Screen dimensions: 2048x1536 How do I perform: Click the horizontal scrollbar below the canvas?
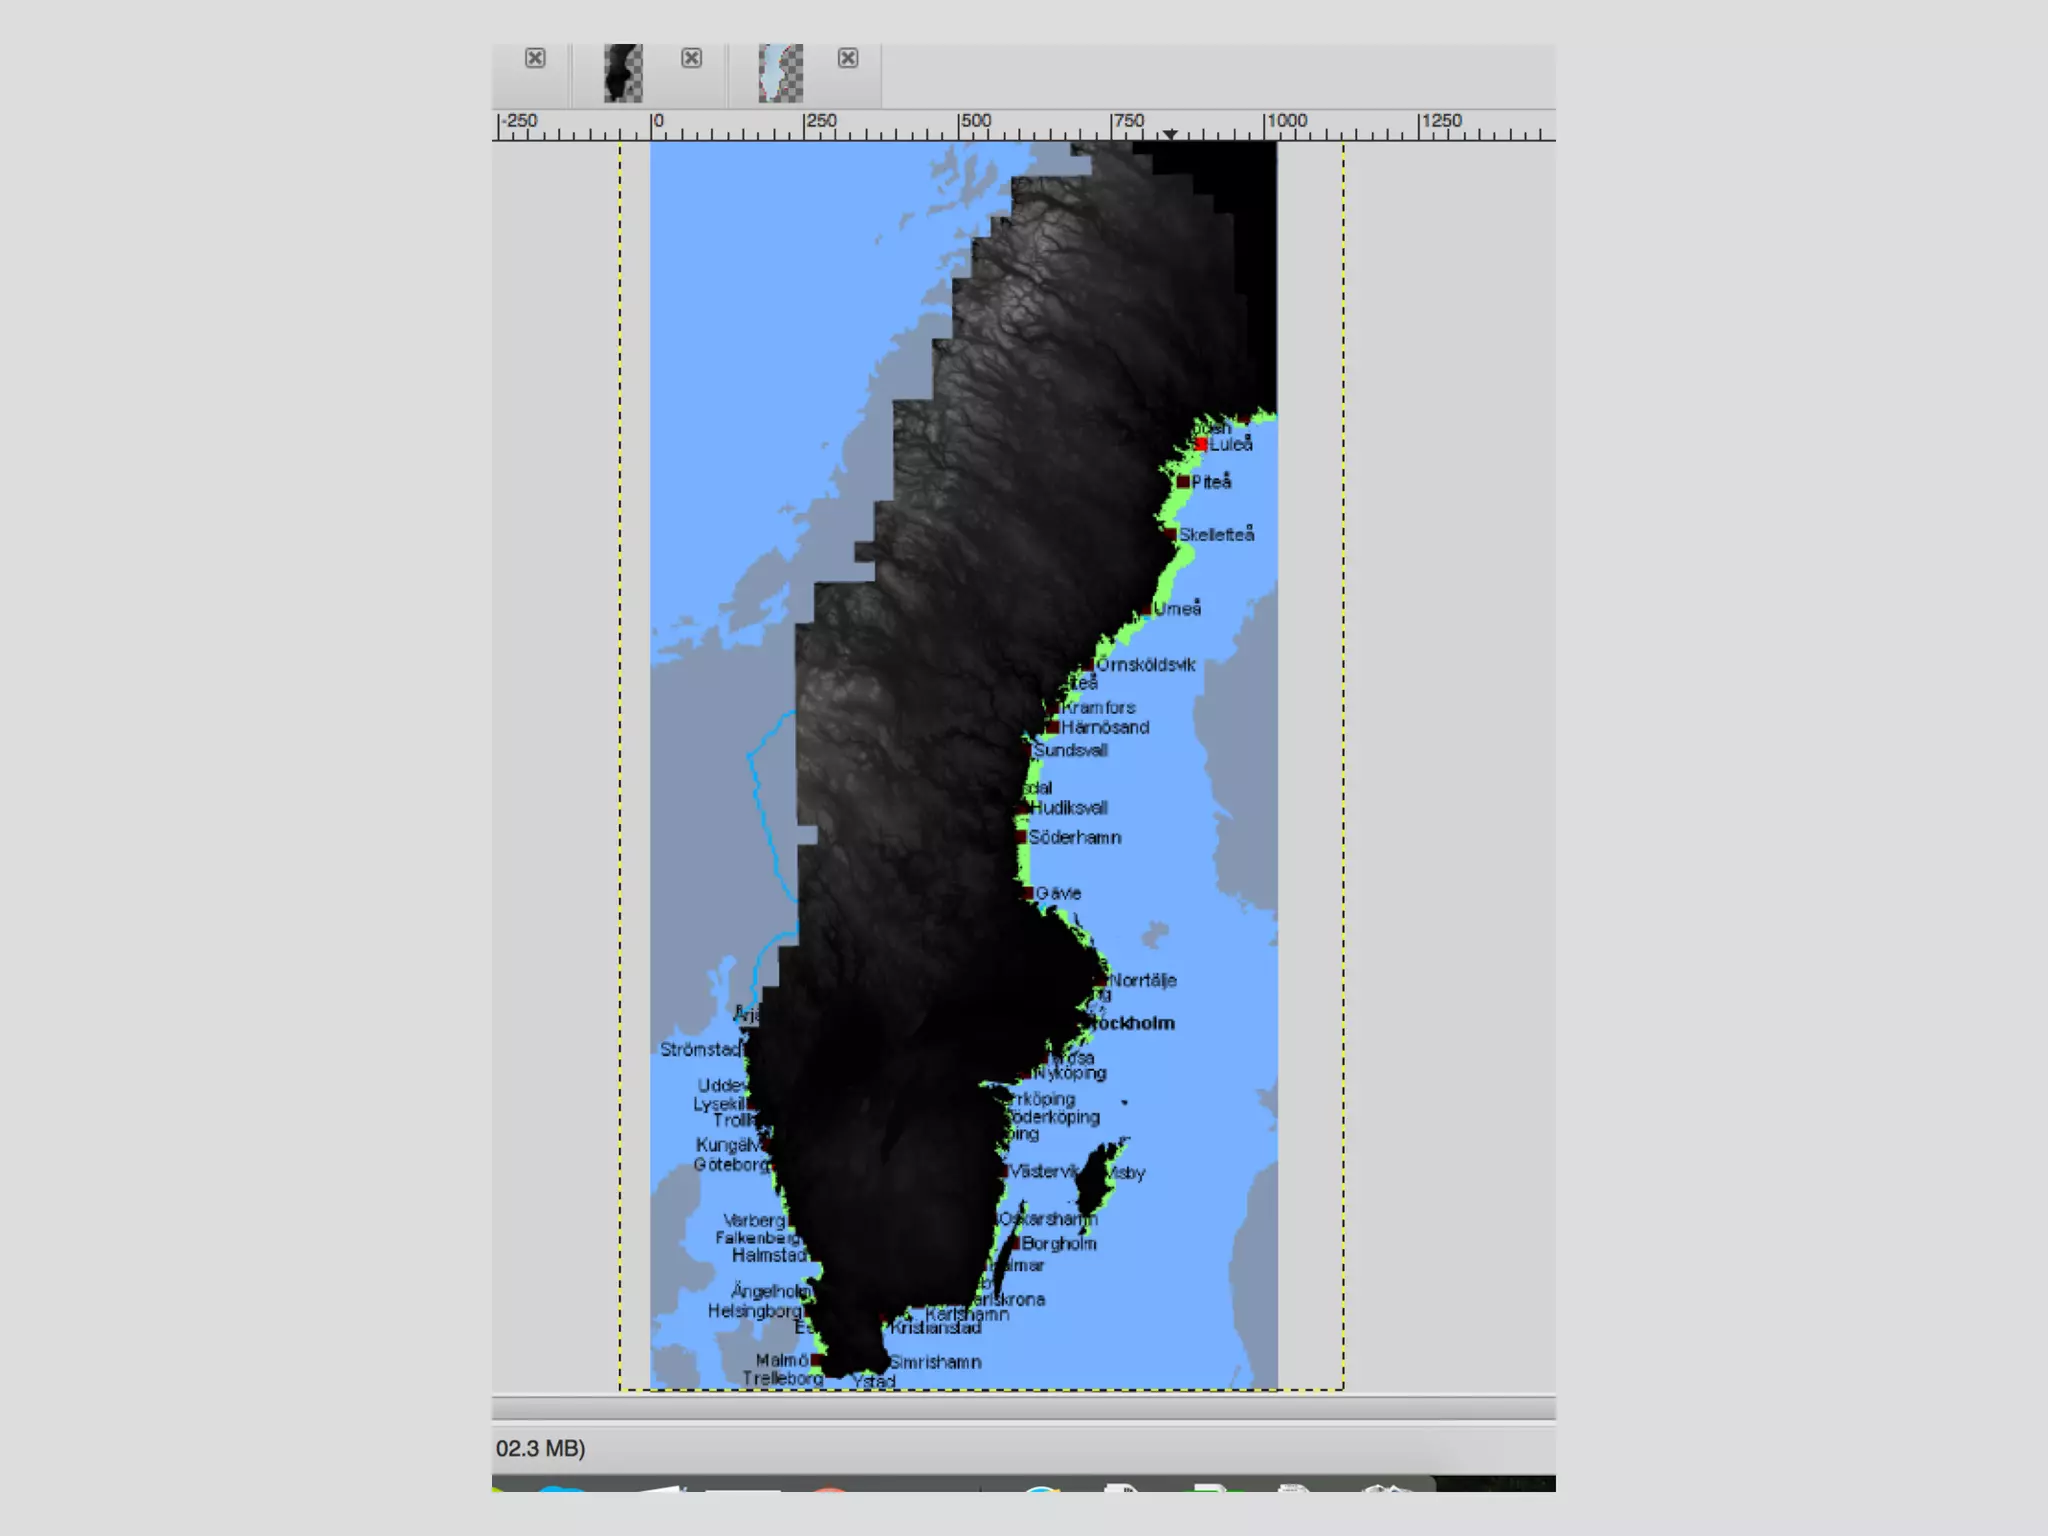1023,1408
